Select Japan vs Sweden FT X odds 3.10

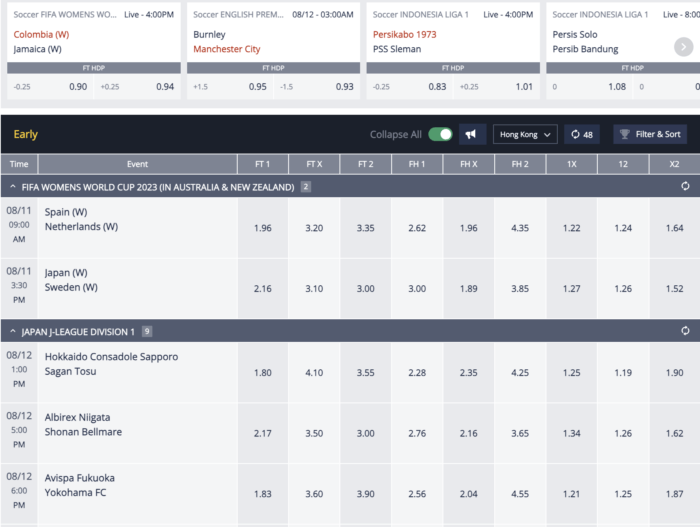tap(314, 289)
